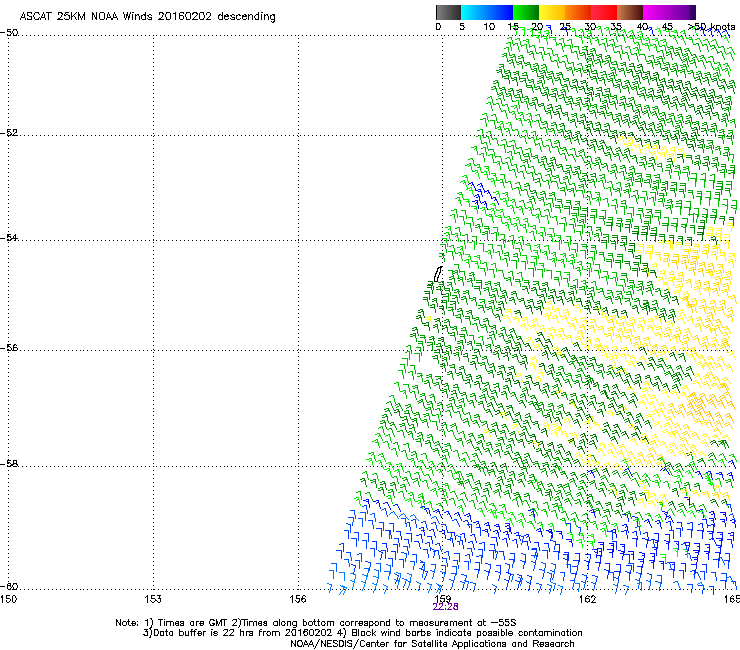740x650 pixels.
Task: Click the '>50 knots' legend label
Action: pyautogui.click(x=711, y=27)
